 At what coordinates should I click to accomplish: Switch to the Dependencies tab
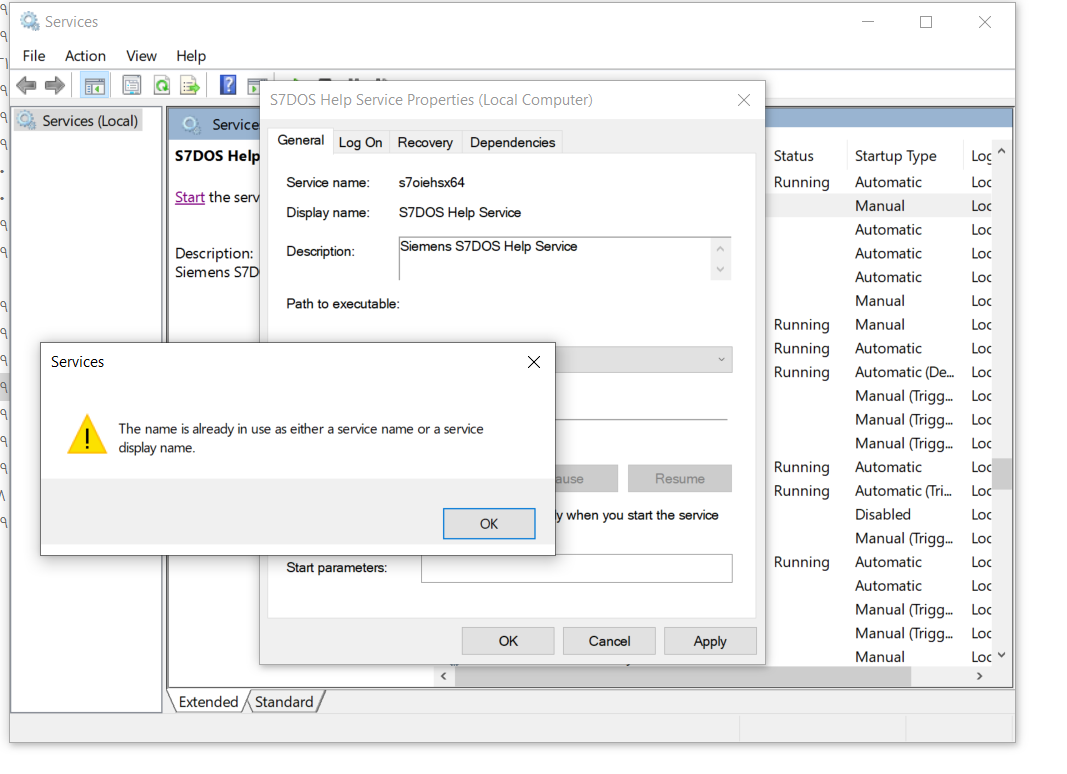pyautogui.click(x=512, y=142)
